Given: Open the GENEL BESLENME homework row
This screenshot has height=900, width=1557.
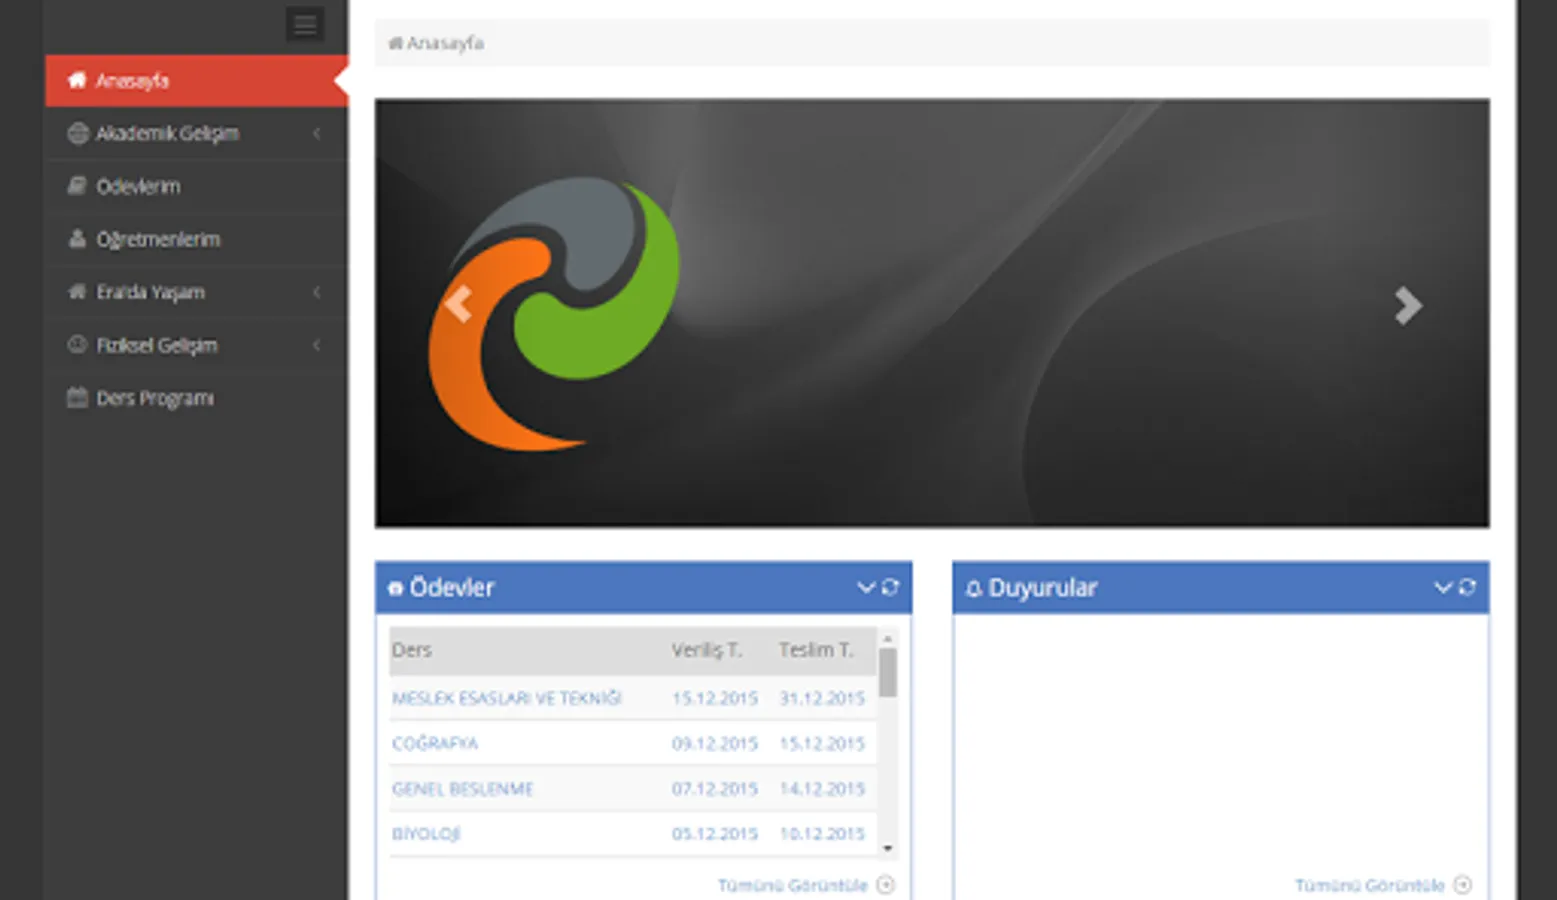Looking at the screenshot, I should (x=462, y=789).
